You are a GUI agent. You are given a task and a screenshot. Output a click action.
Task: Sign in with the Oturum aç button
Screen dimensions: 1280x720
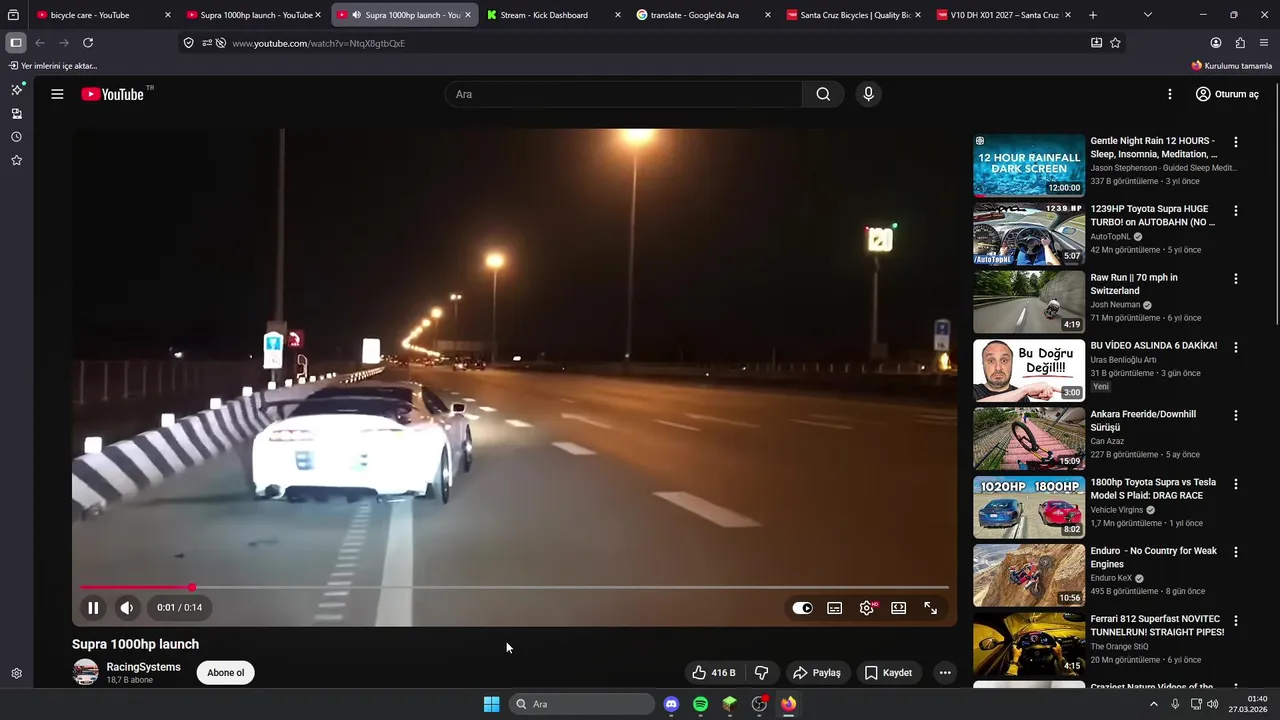[x=1227, y=94]
